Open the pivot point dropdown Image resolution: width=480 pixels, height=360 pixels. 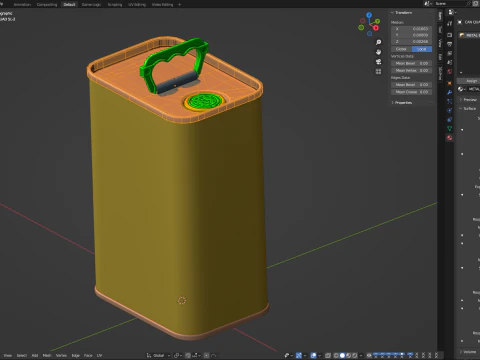(178, 355)
